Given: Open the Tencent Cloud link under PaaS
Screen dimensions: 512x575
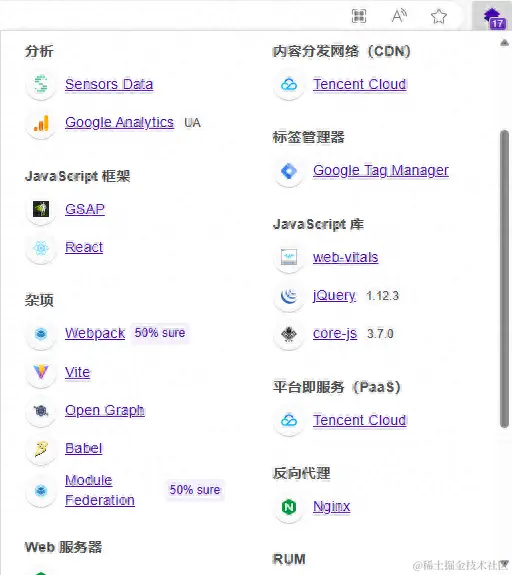Looking at the screenshot, I should pyautogui.click(x=360, y=420).
